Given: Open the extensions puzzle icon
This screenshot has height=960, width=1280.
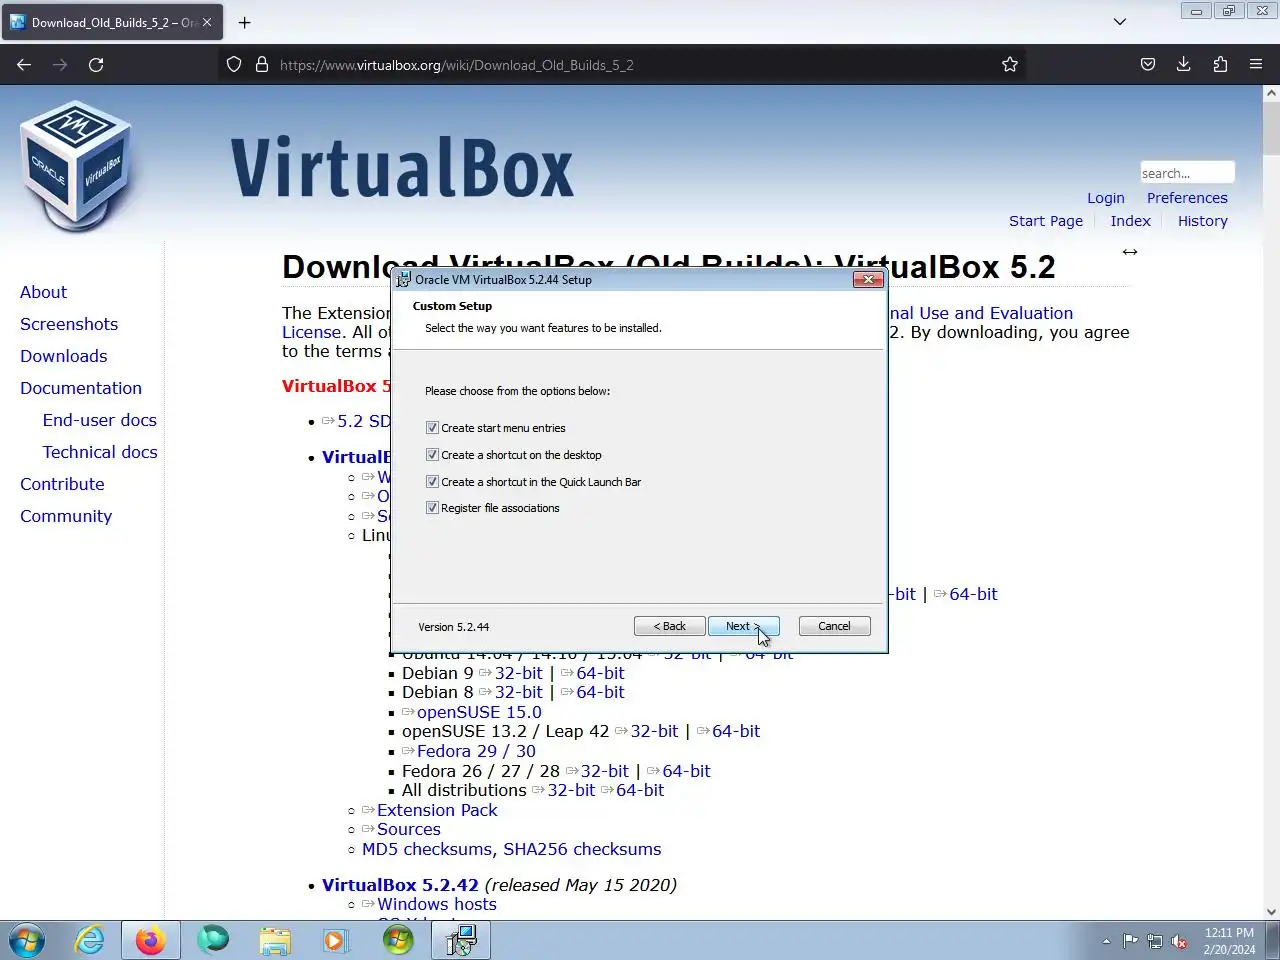Looking at the screenshot, I should pyautogui.click(x=1220, y=65).
